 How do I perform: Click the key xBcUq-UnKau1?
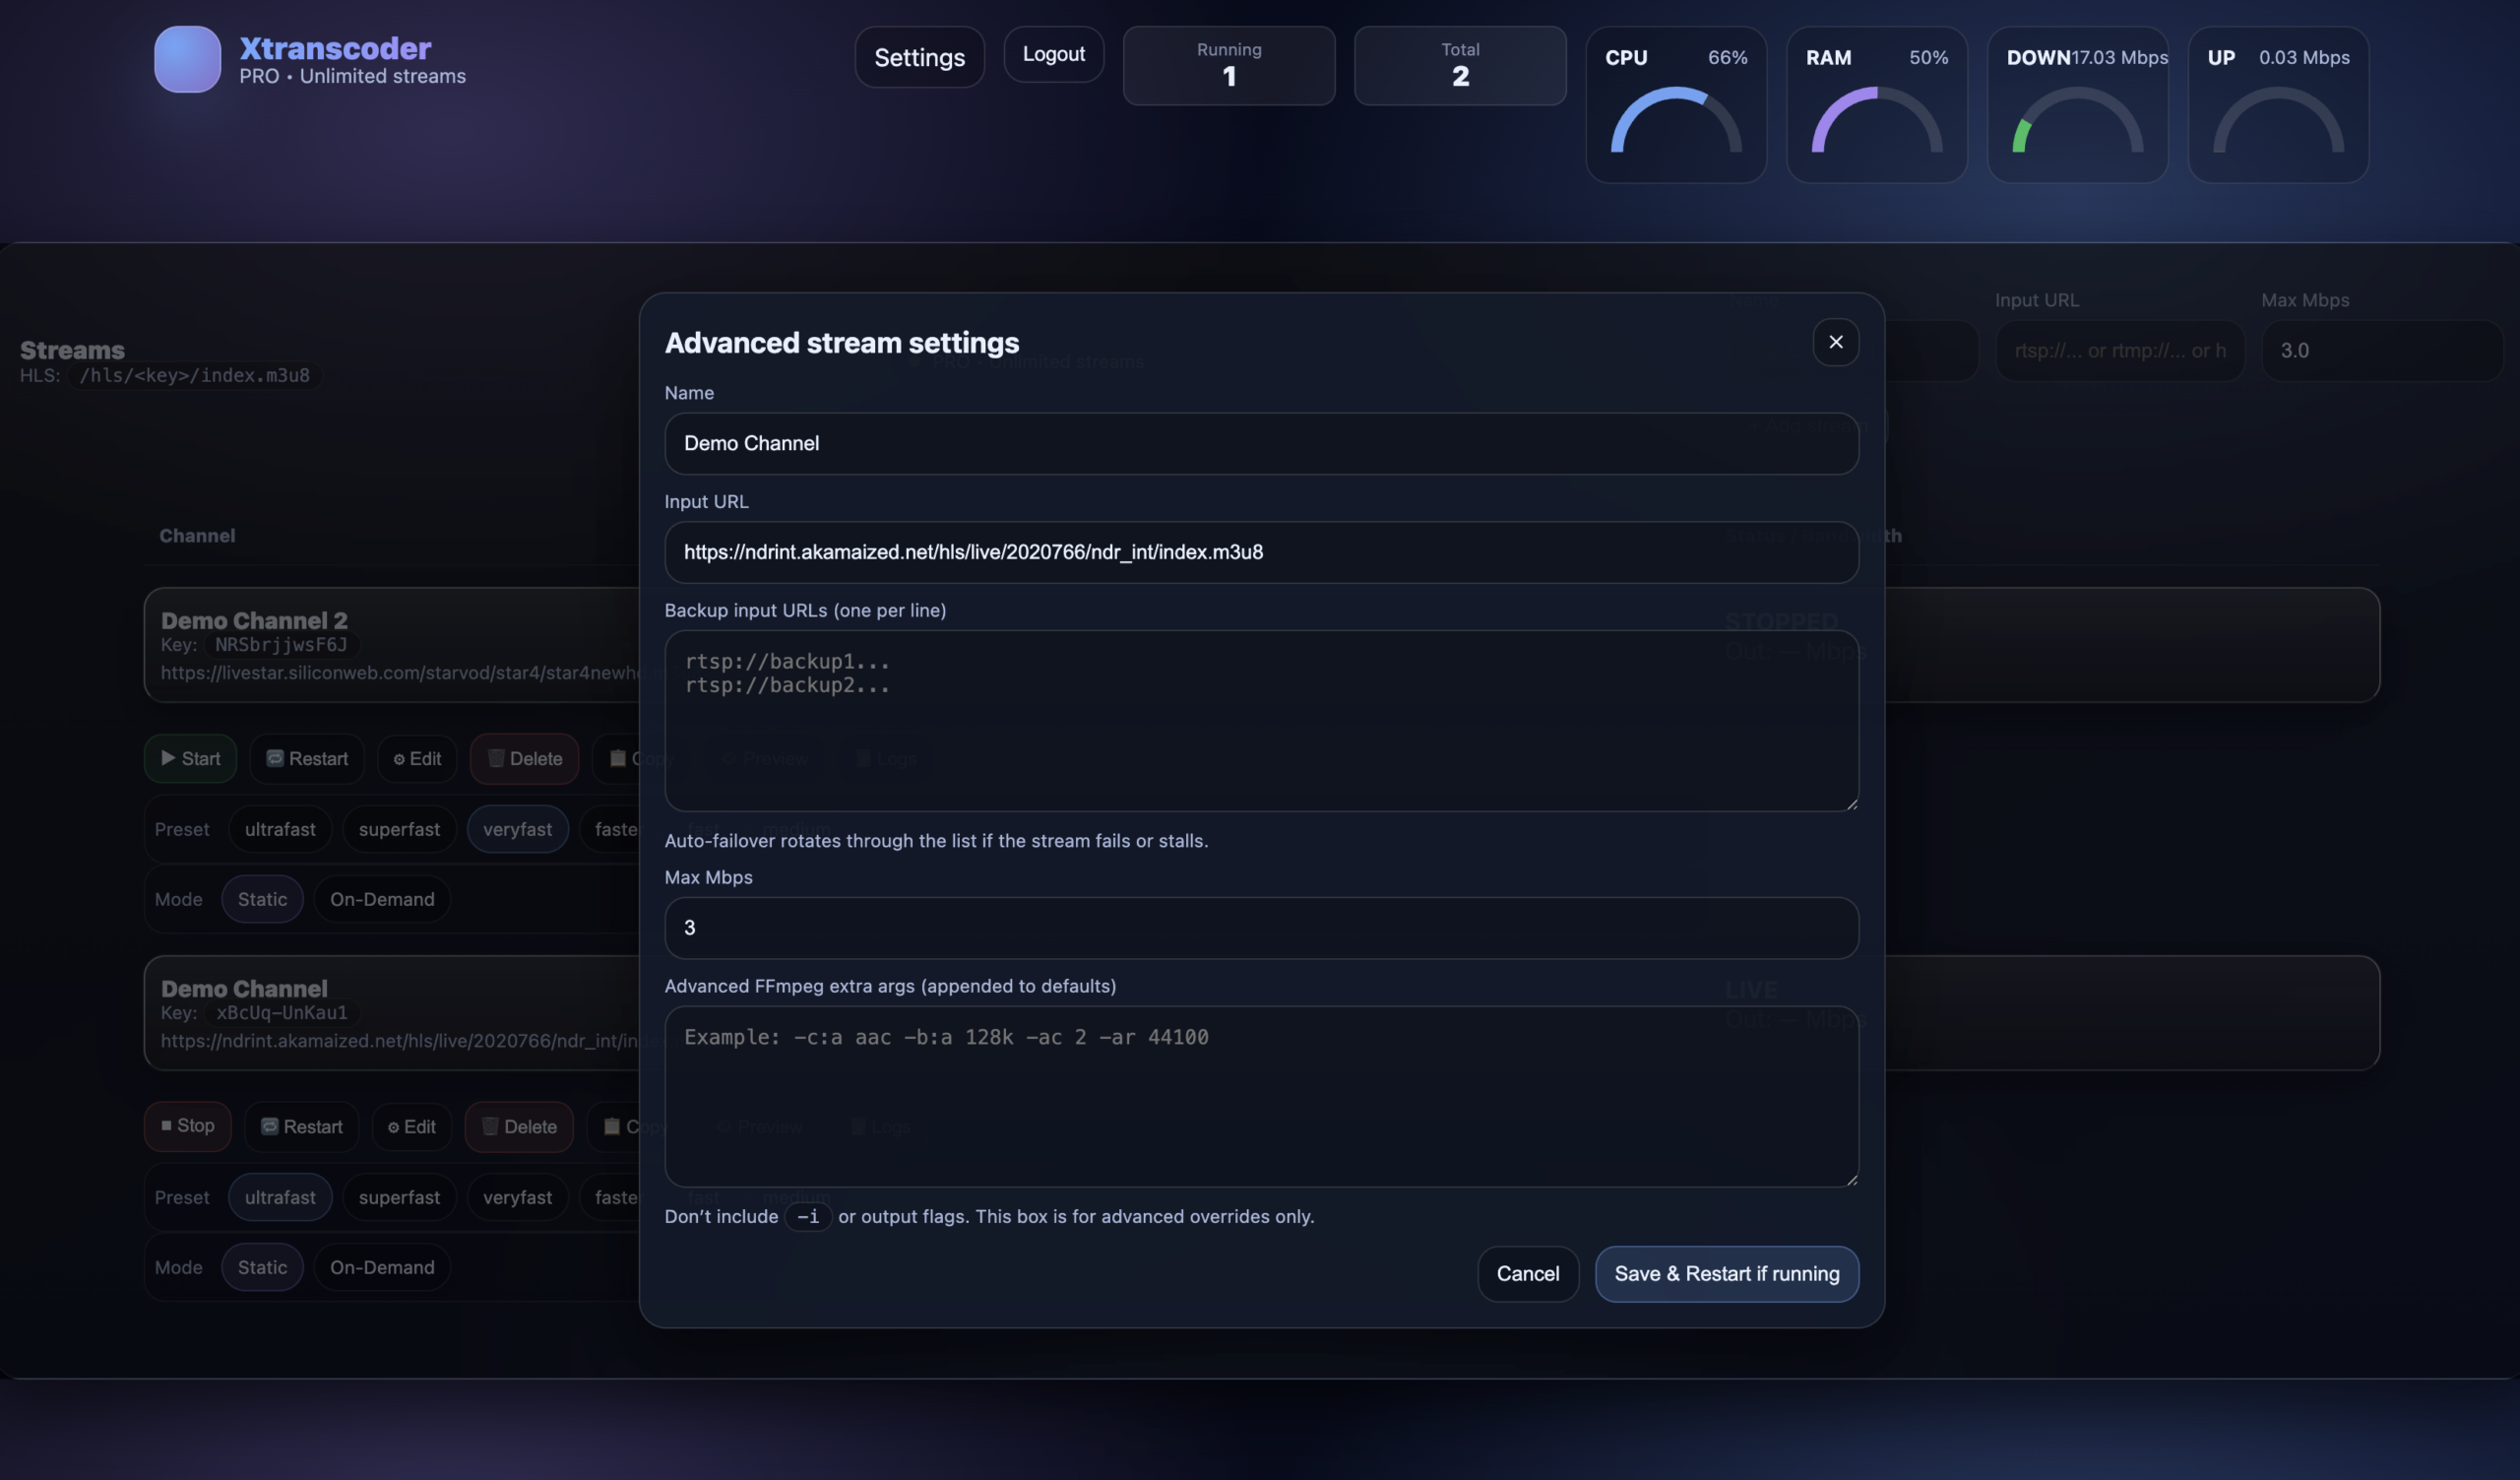point(282,1013)
